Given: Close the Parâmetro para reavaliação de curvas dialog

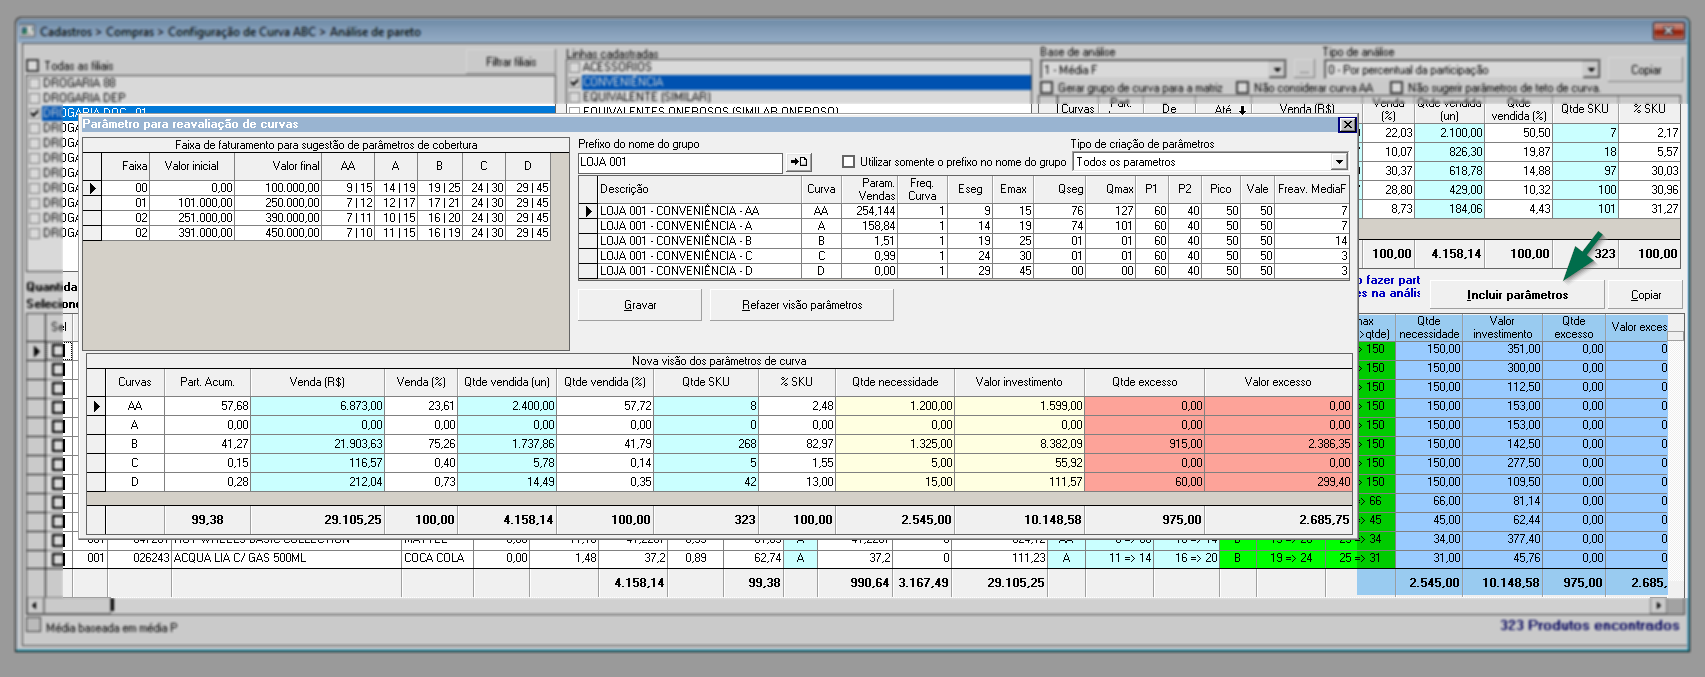Looking at the screenshot, I should point(1347,124).
